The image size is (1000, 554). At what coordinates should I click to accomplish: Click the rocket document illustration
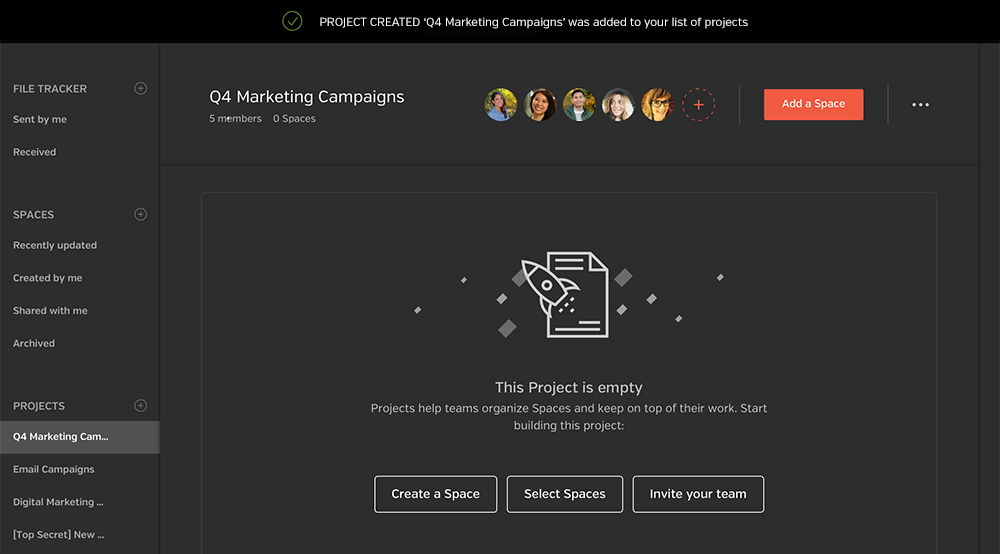(565, 295)
